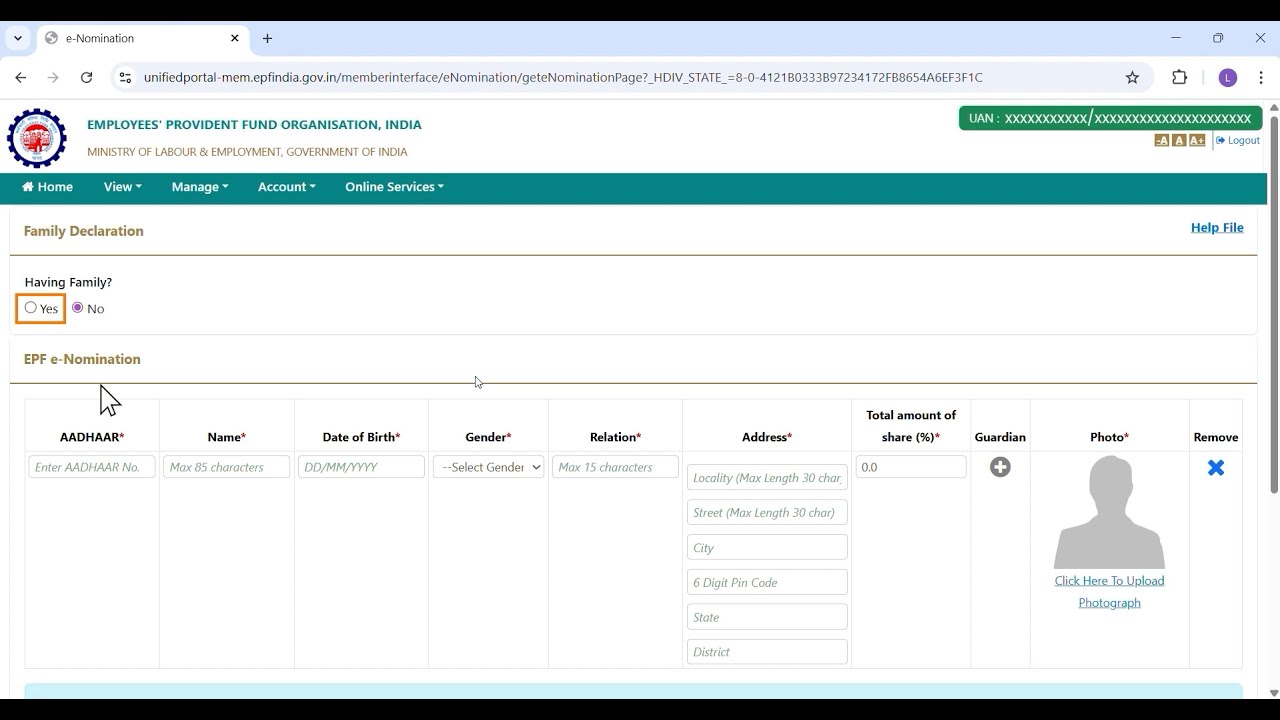Click the browser forward arrow
1280x720 pixels.
(53, 77)
